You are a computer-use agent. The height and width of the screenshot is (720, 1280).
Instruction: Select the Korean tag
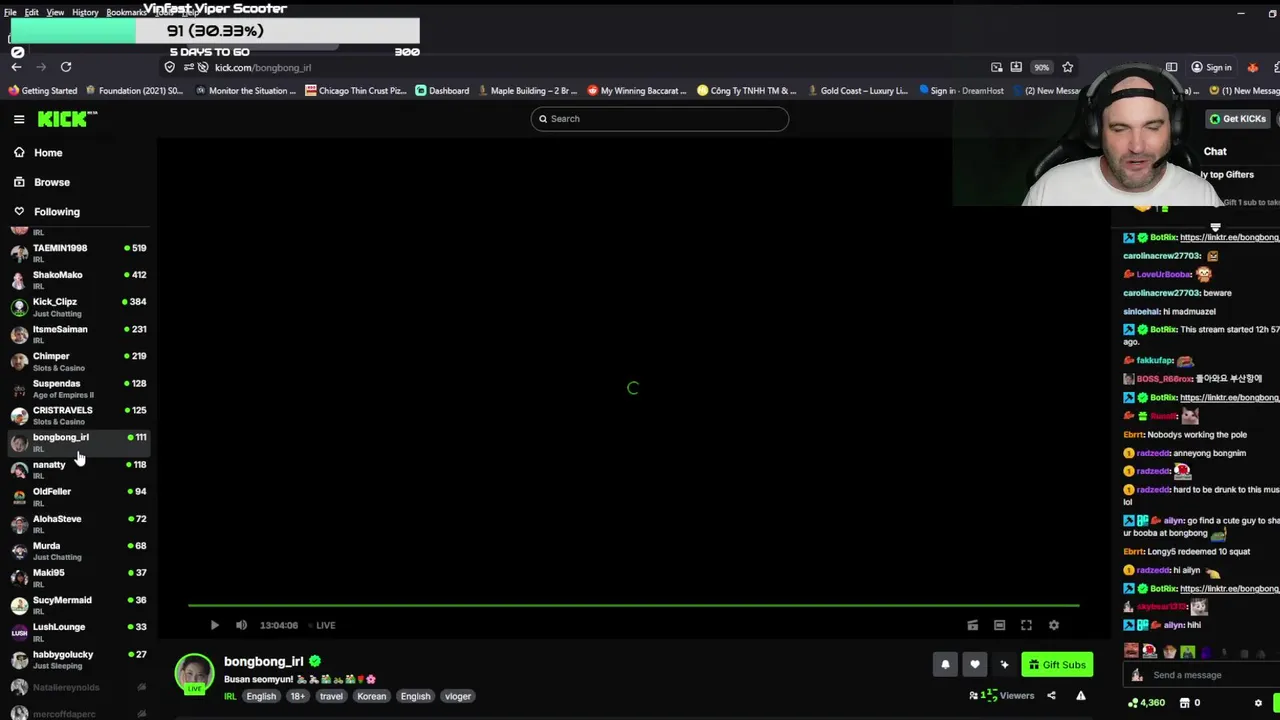(371, 696)
